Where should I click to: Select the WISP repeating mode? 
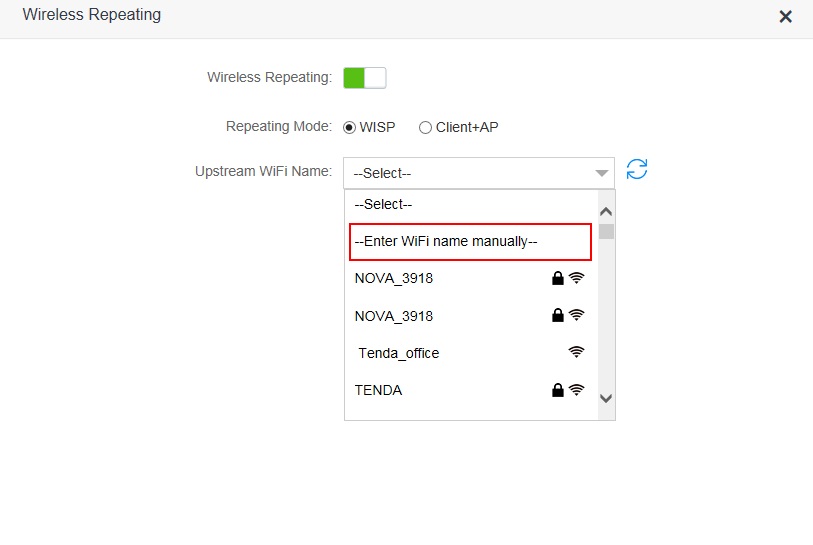349,128
